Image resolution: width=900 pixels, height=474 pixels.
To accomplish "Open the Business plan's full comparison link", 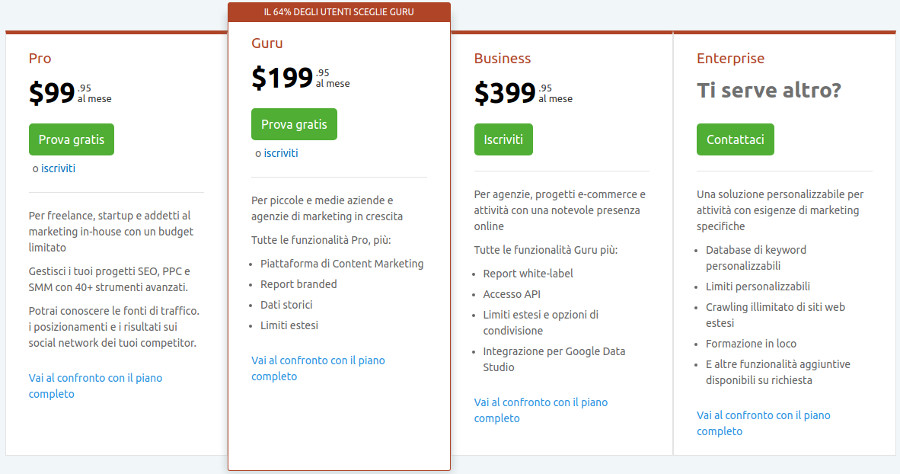I will click(540, 410).
